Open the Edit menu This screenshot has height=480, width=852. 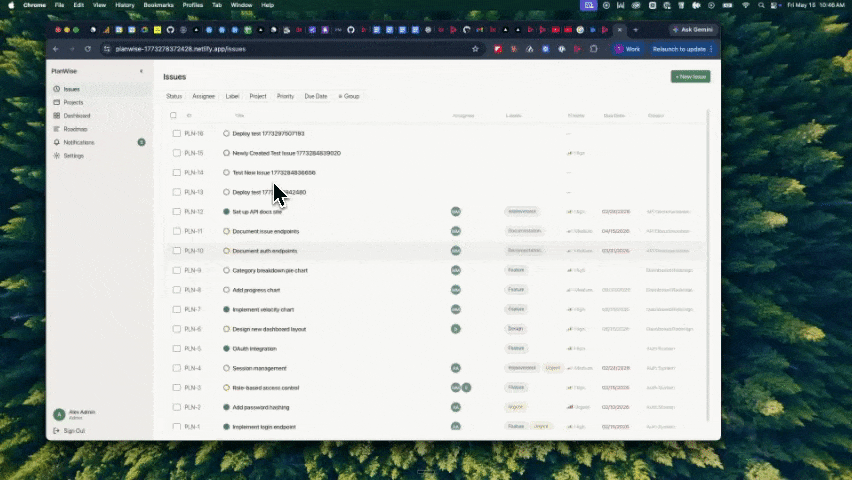79,5
